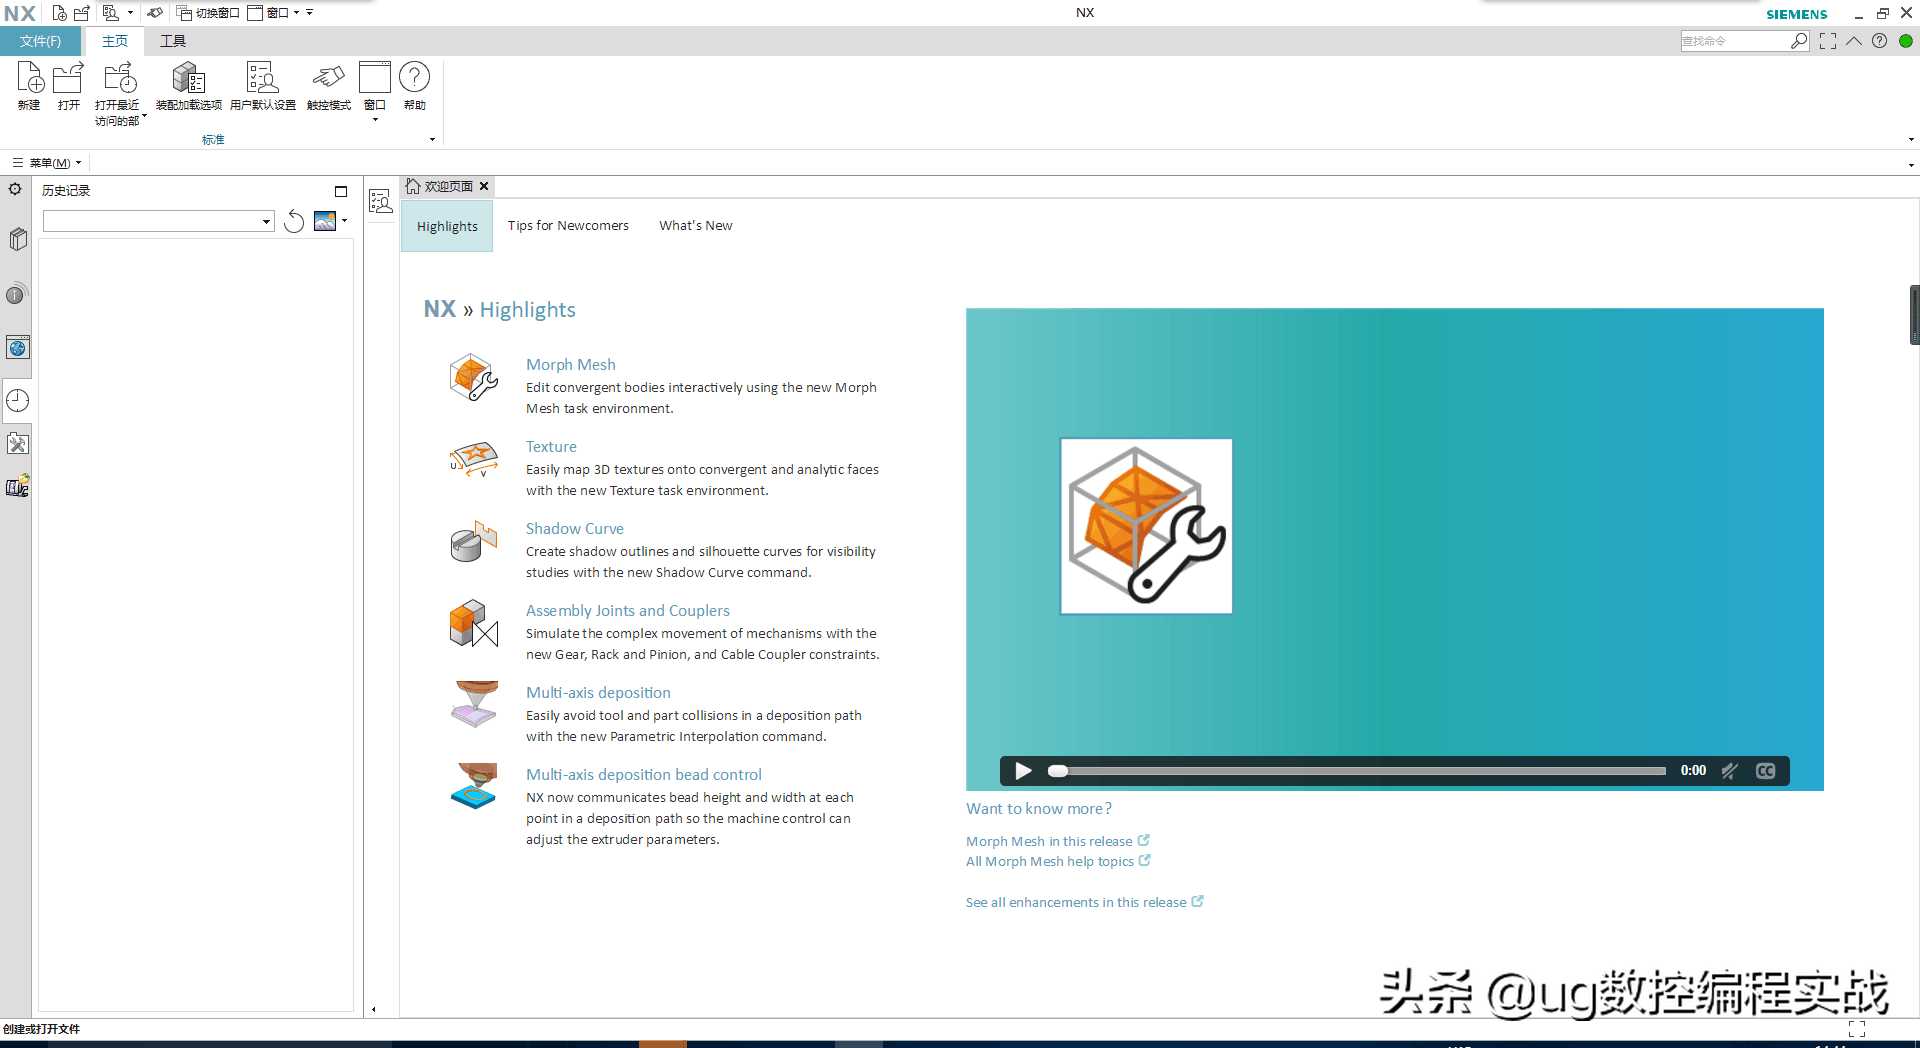Screen dimensions: 1920x1048
Task: Toggle video closed captions CC
Action: click(1766, 771)
